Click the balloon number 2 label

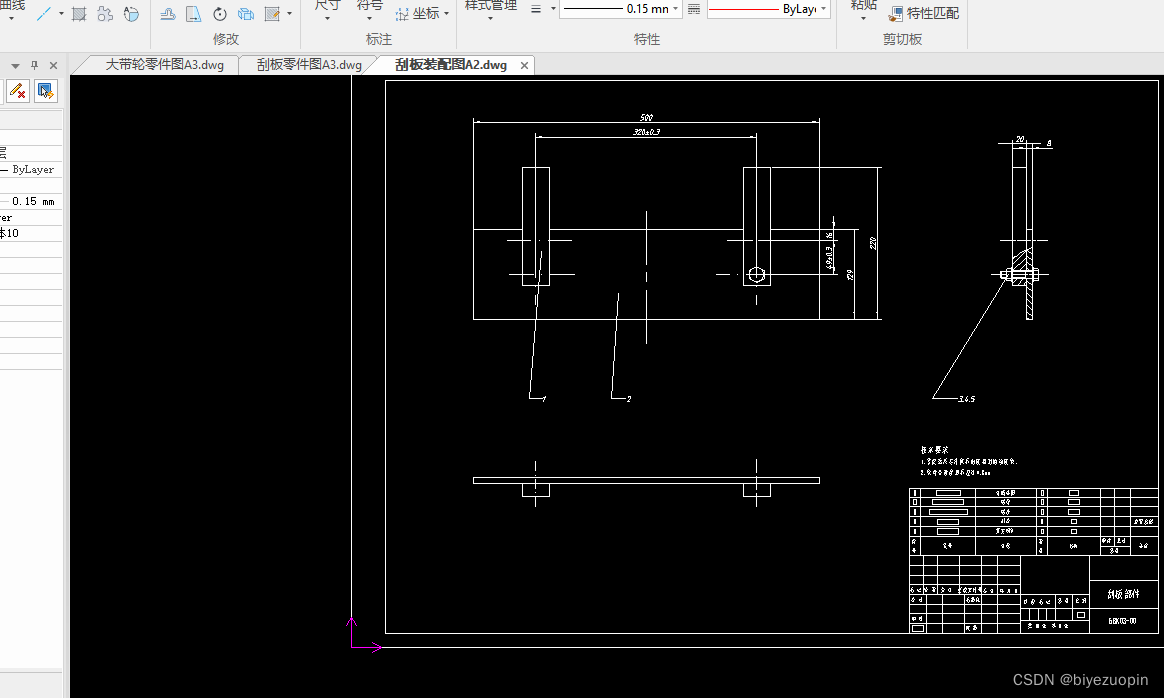pos(629,399)
